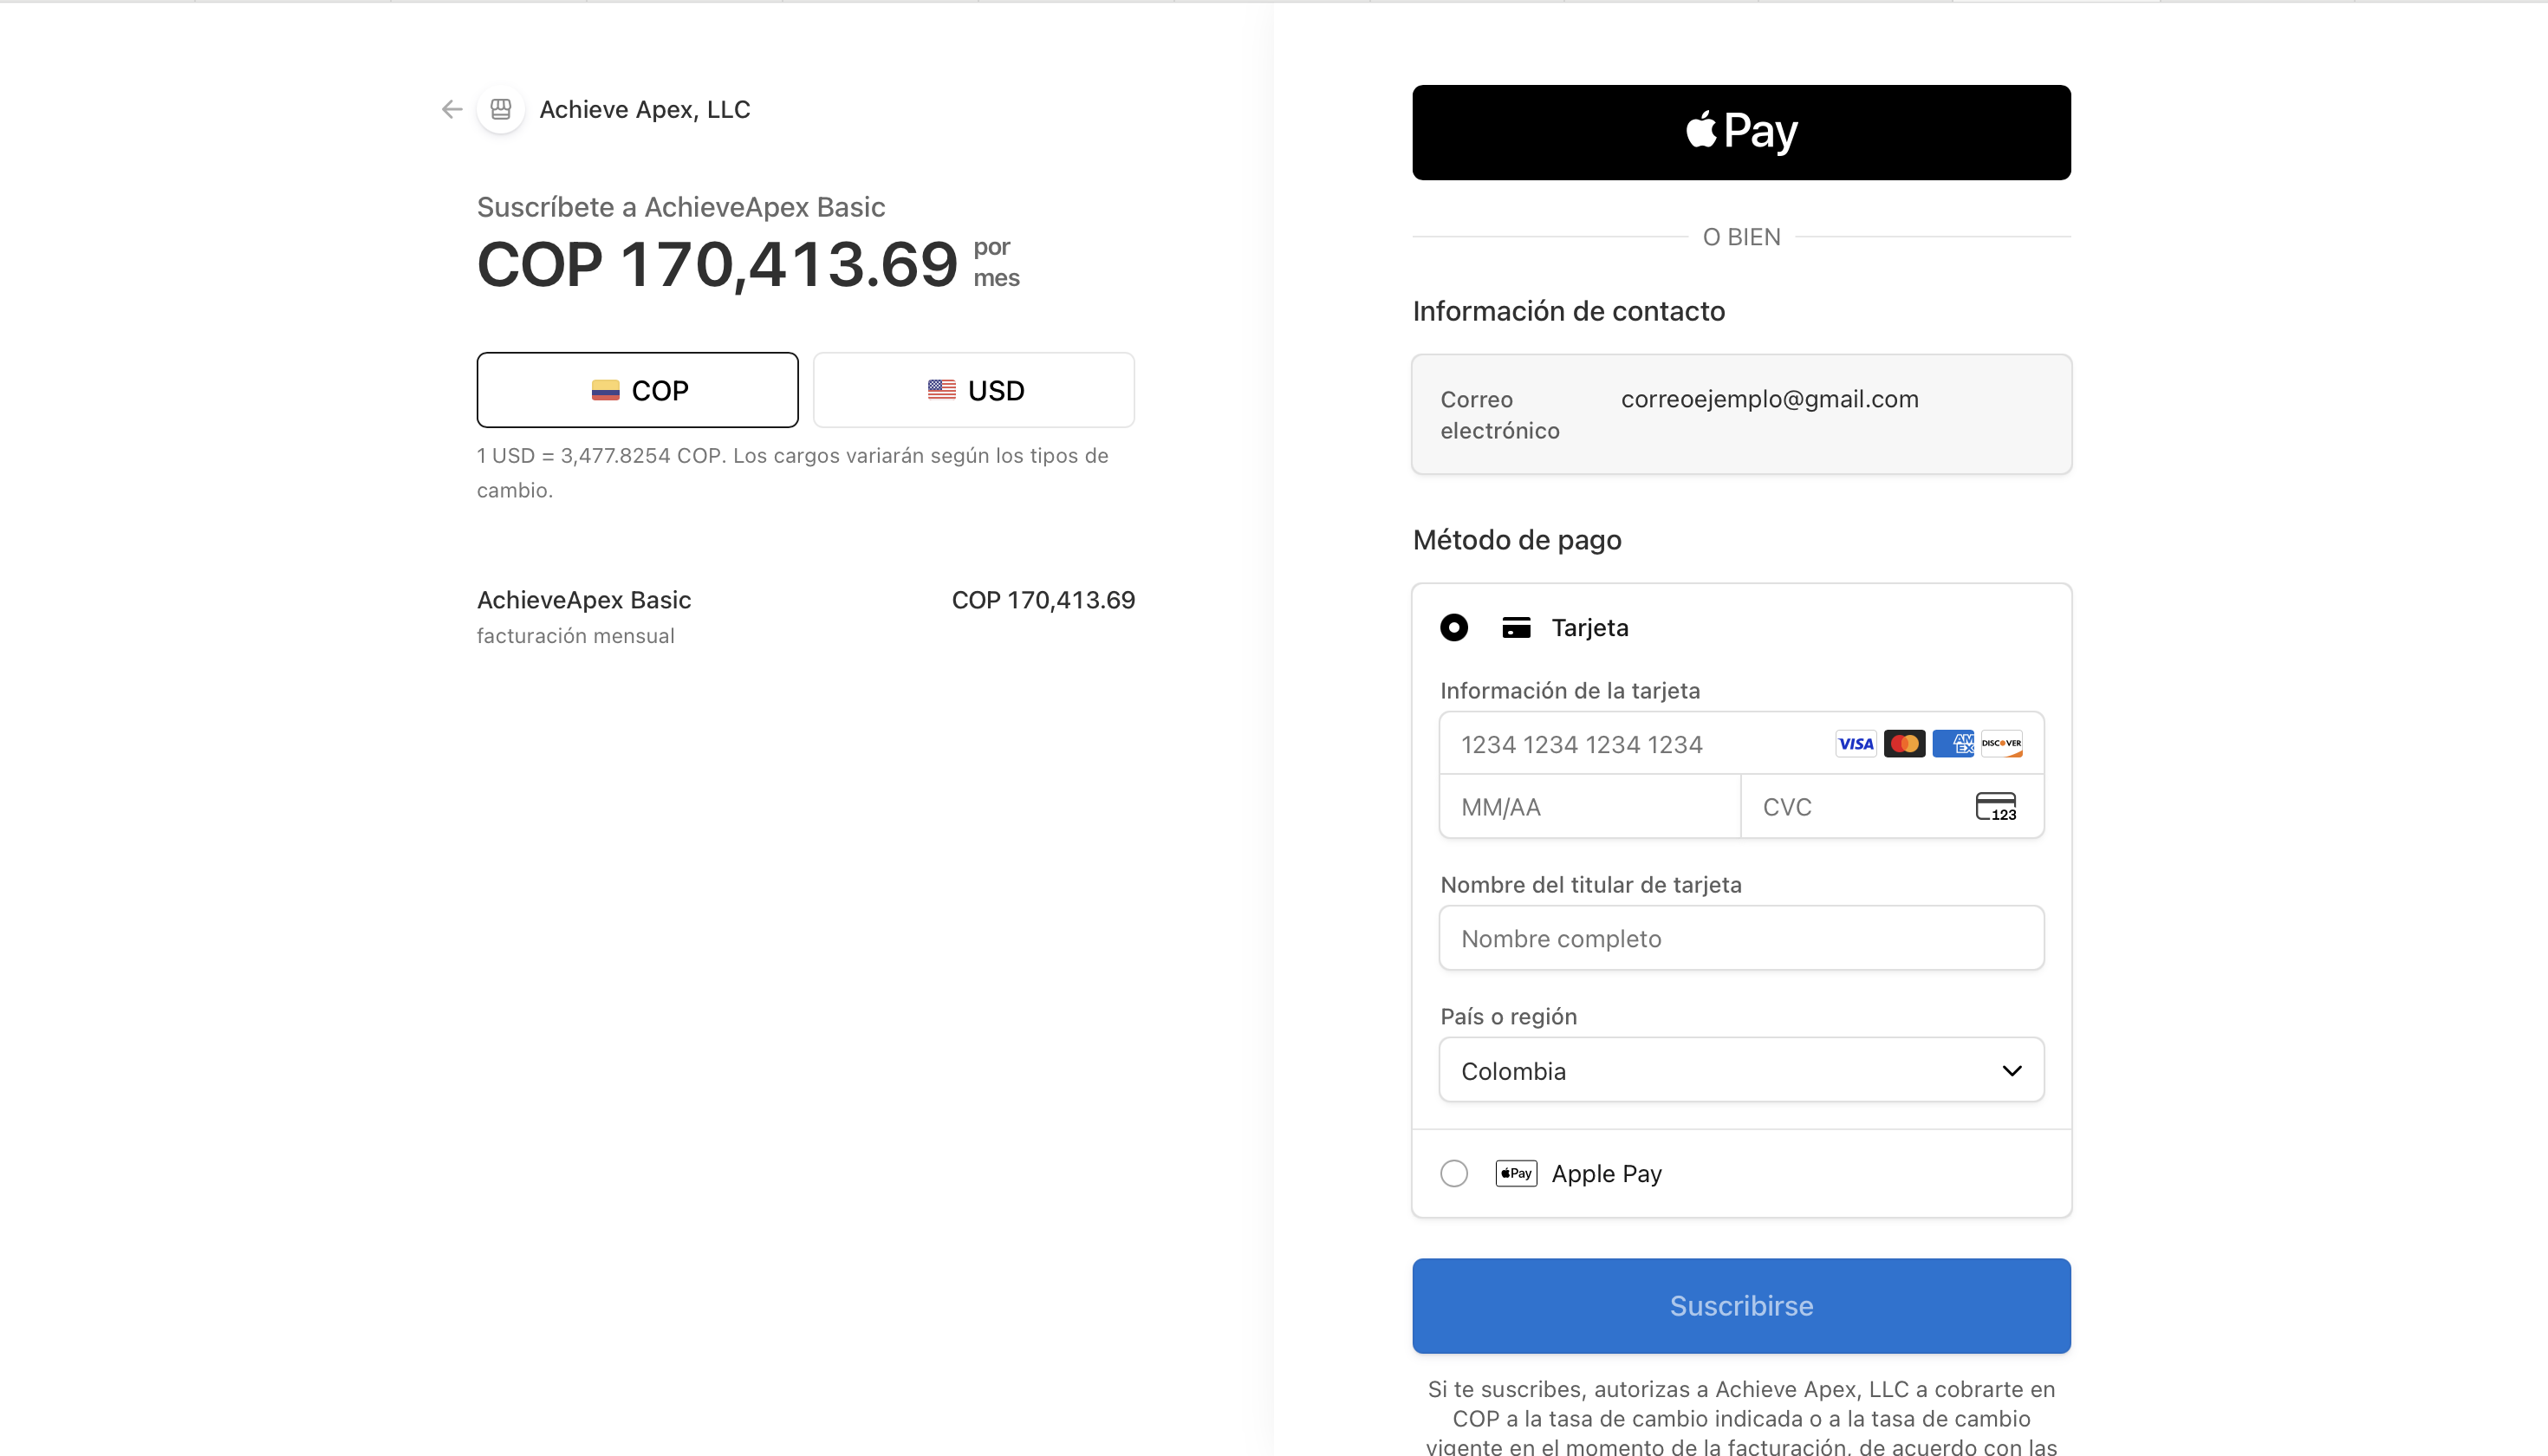Focus the MM/AA expiry field

(1590, 807)
